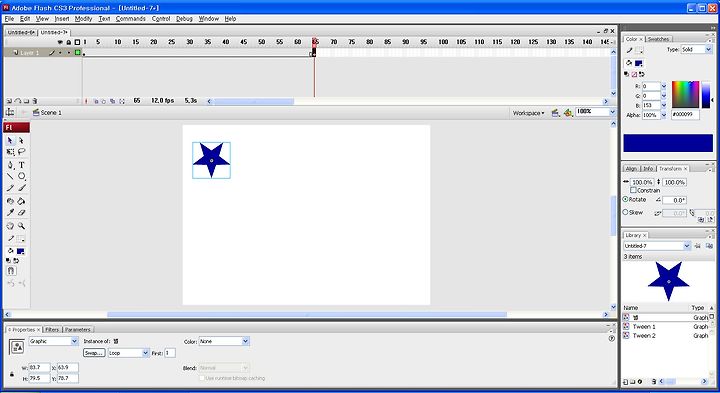Click the Fill color swatch in Tools panel
The image size is (720, 393).
(x=21, y=251)
